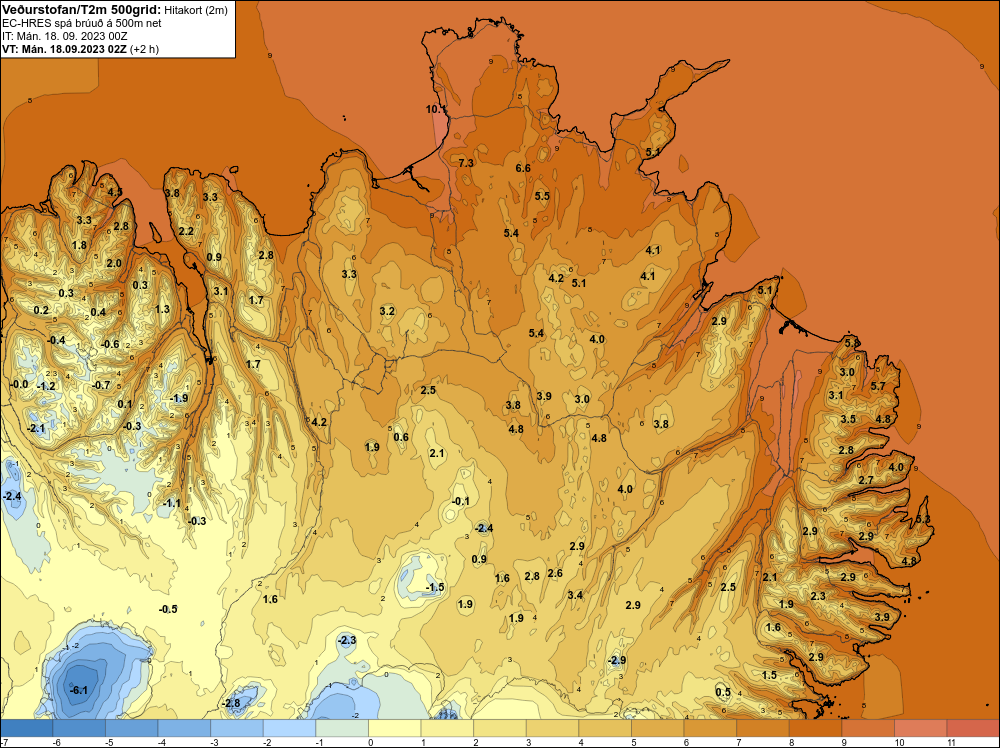The image size is (1000, 748).
Task: Click the '10.1' temperature value on the map
Action: click(436, 110)
